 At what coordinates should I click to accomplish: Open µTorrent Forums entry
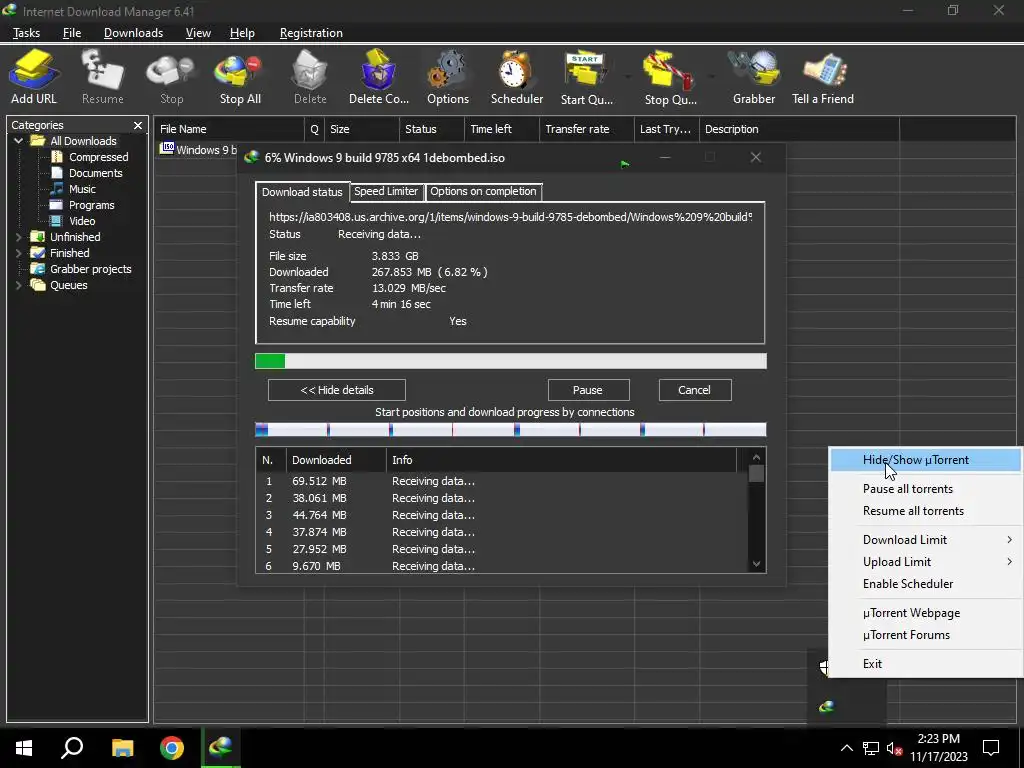925,635
